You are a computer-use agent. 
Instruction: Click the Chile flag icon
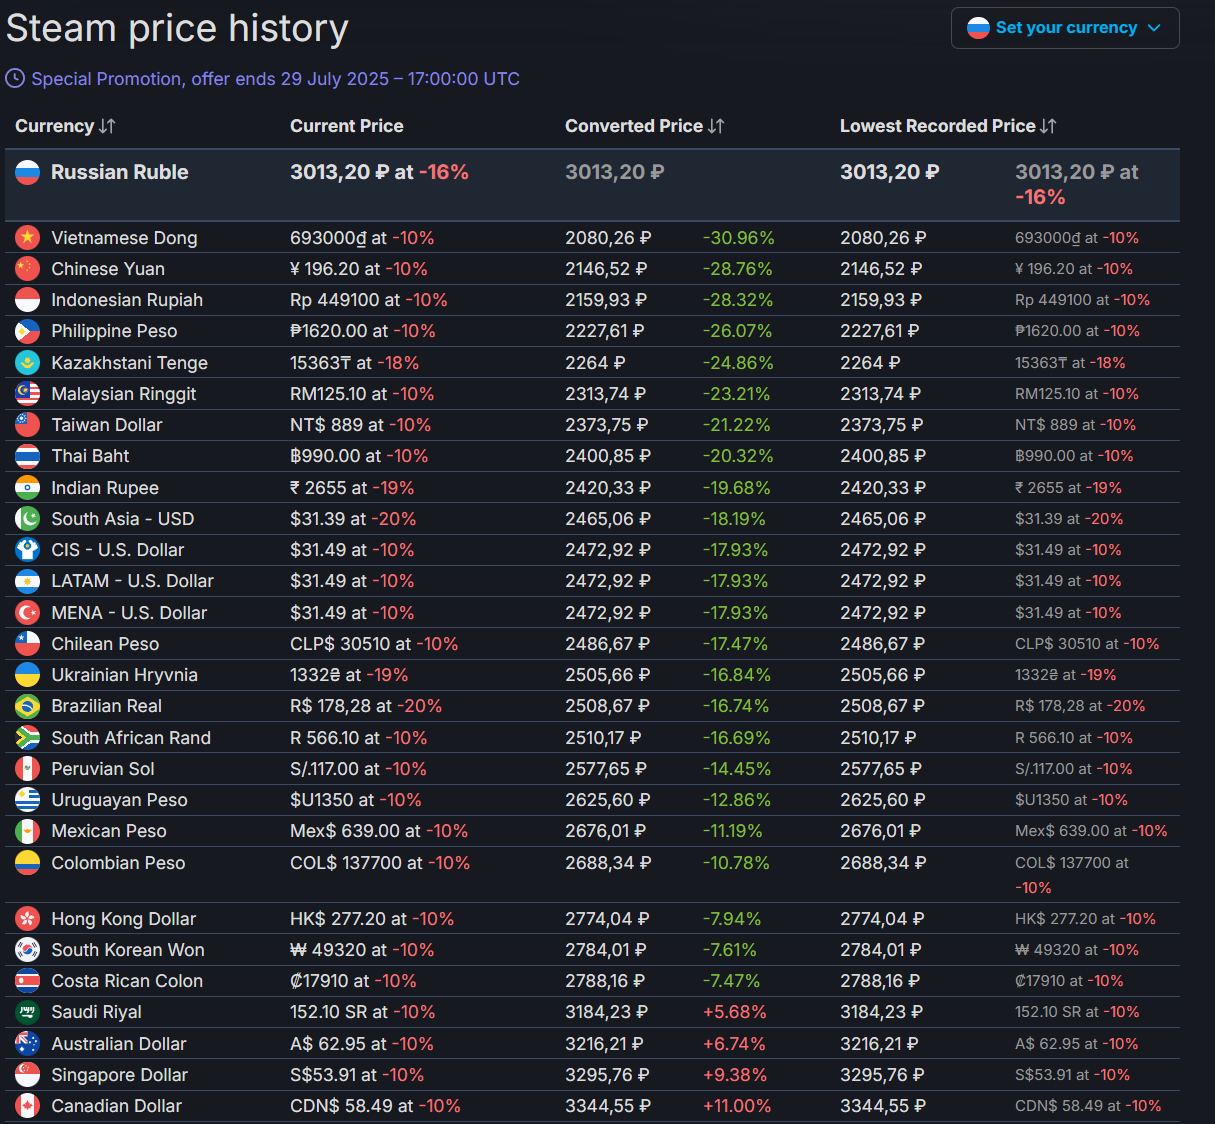click(28, 643)
